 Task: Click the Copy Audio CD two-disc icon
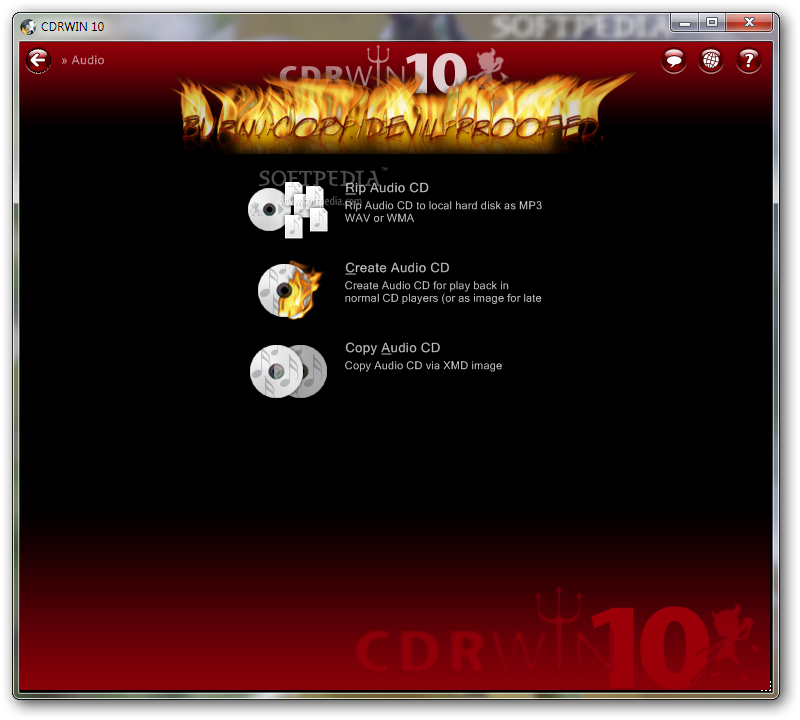[288, 371]
